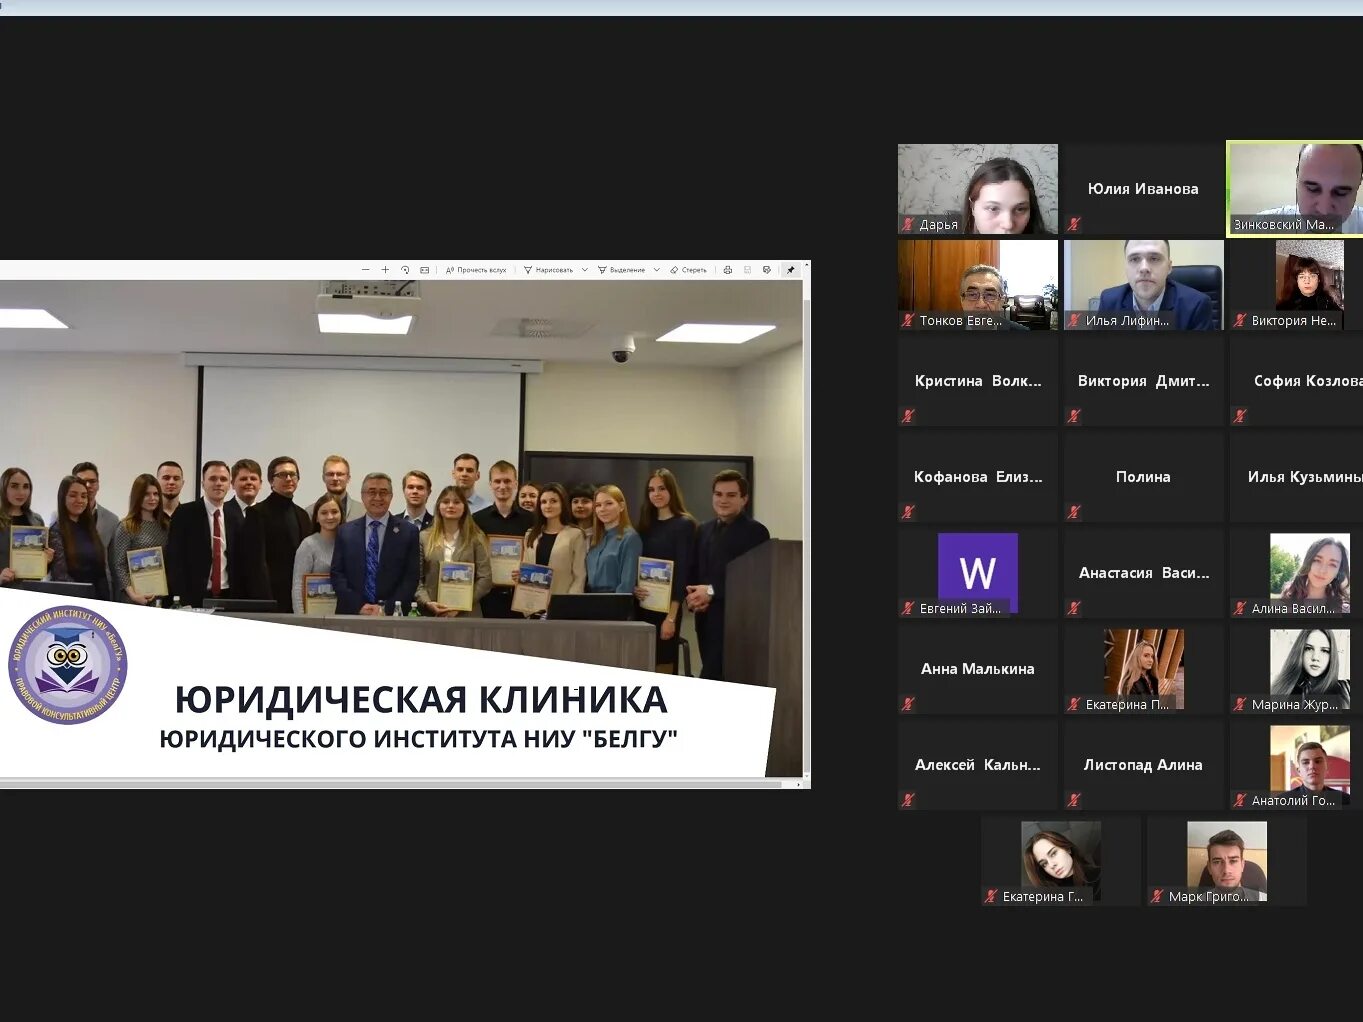Choose the 'Стереть' eraser tool
This screenshot has width=1363, height=1022.
tap(688, 270)
